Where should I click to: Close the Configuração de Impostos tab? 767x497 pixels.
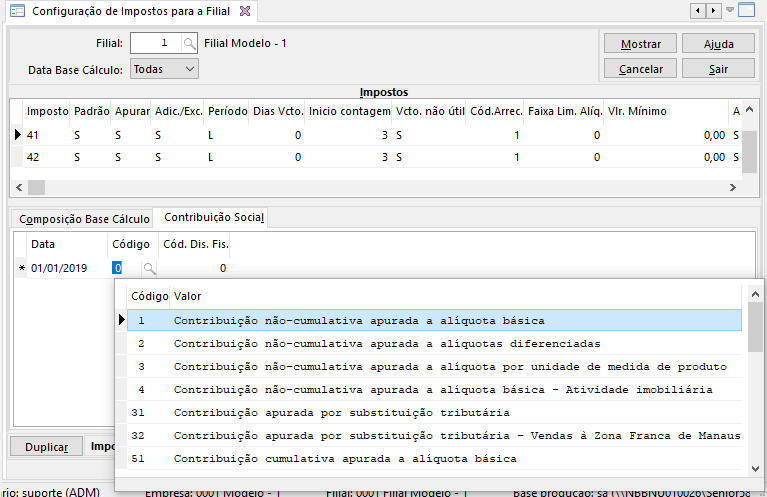245,11
